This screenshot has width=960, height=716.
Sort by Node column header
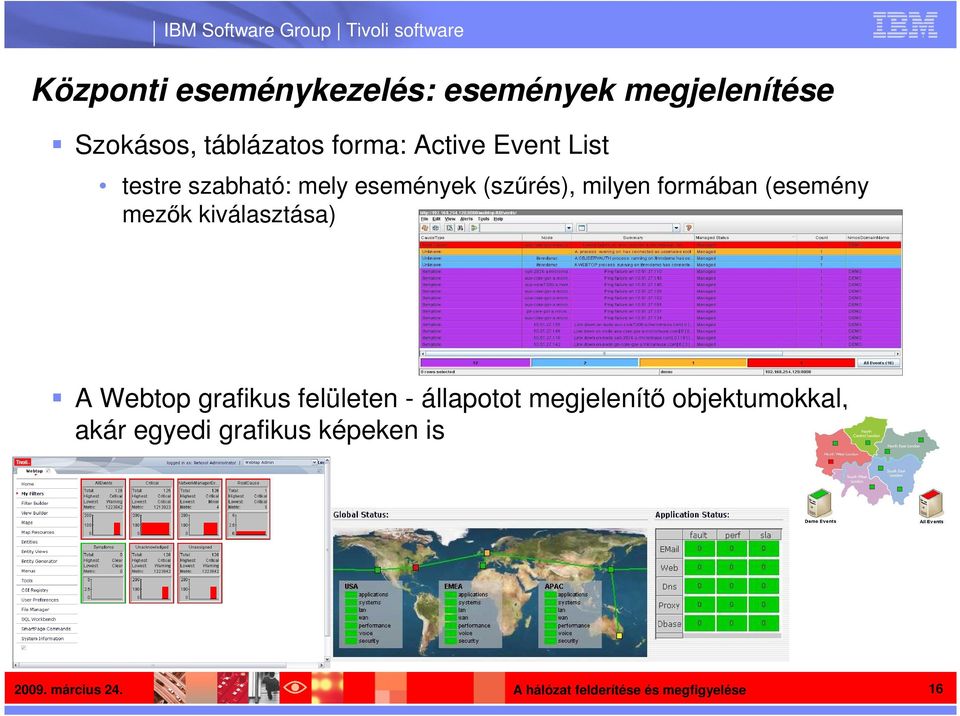547,238
